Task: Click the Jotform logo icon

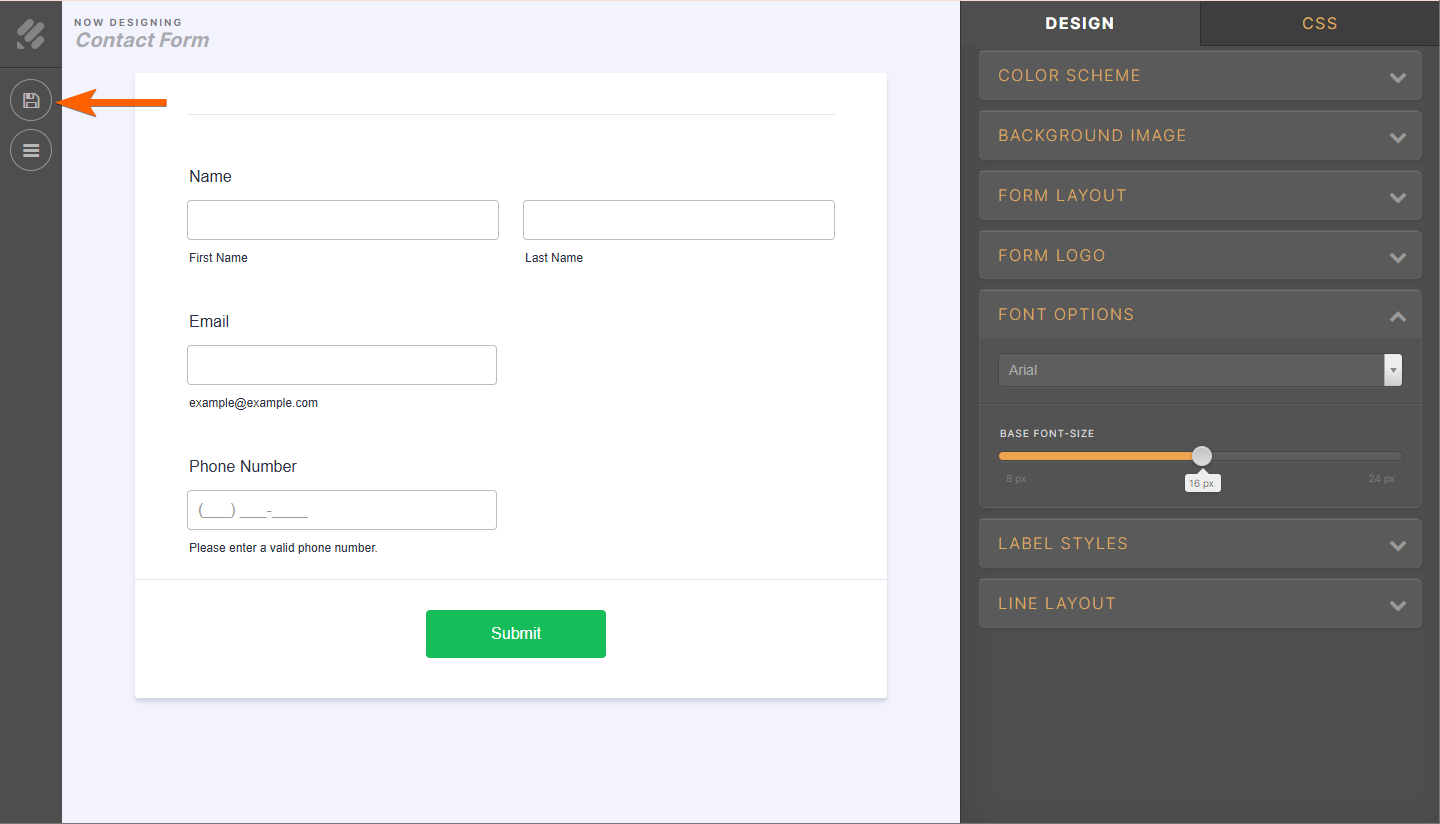Action: (30, 32)
